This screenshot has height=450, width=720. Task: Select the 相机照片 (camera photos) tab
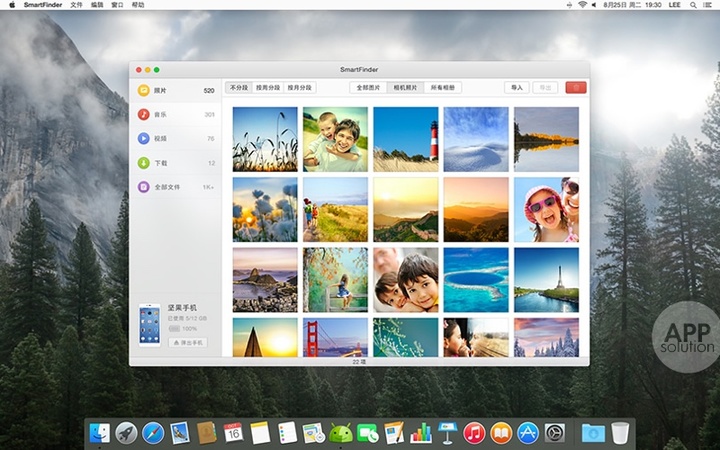(405, 88)
